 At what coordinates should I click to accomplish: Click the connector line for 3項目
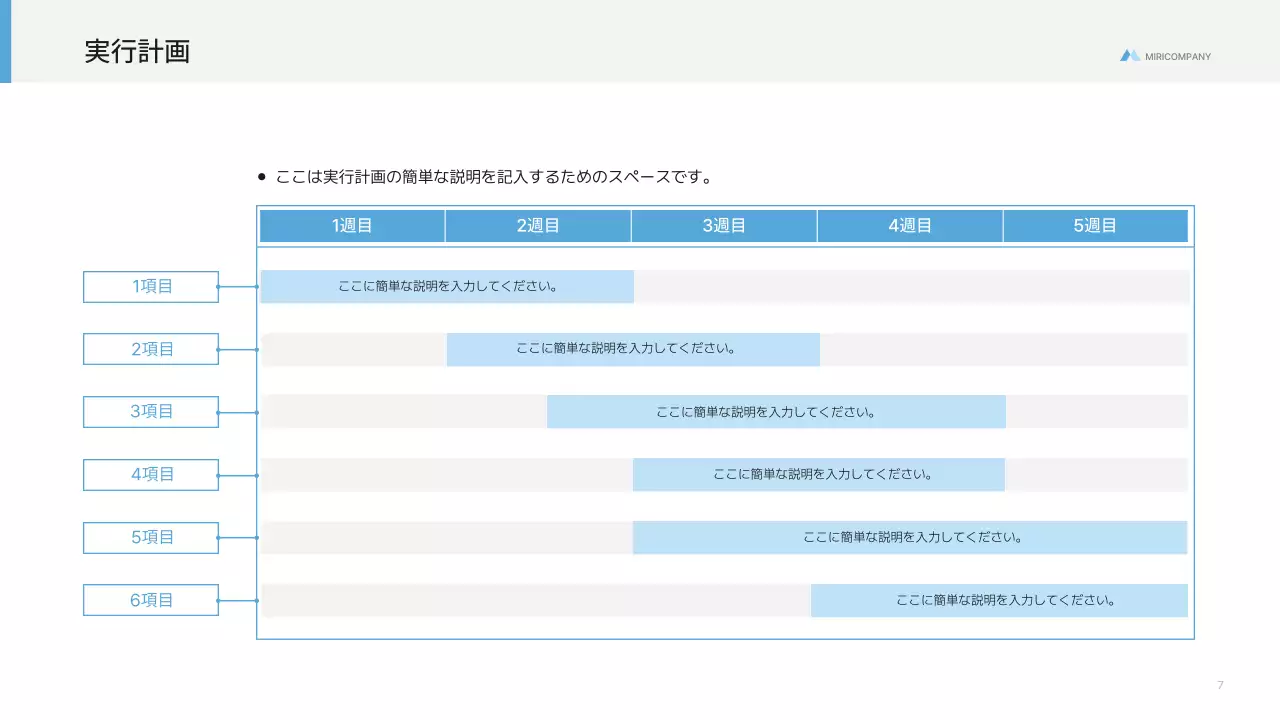(x=240, y=411)
